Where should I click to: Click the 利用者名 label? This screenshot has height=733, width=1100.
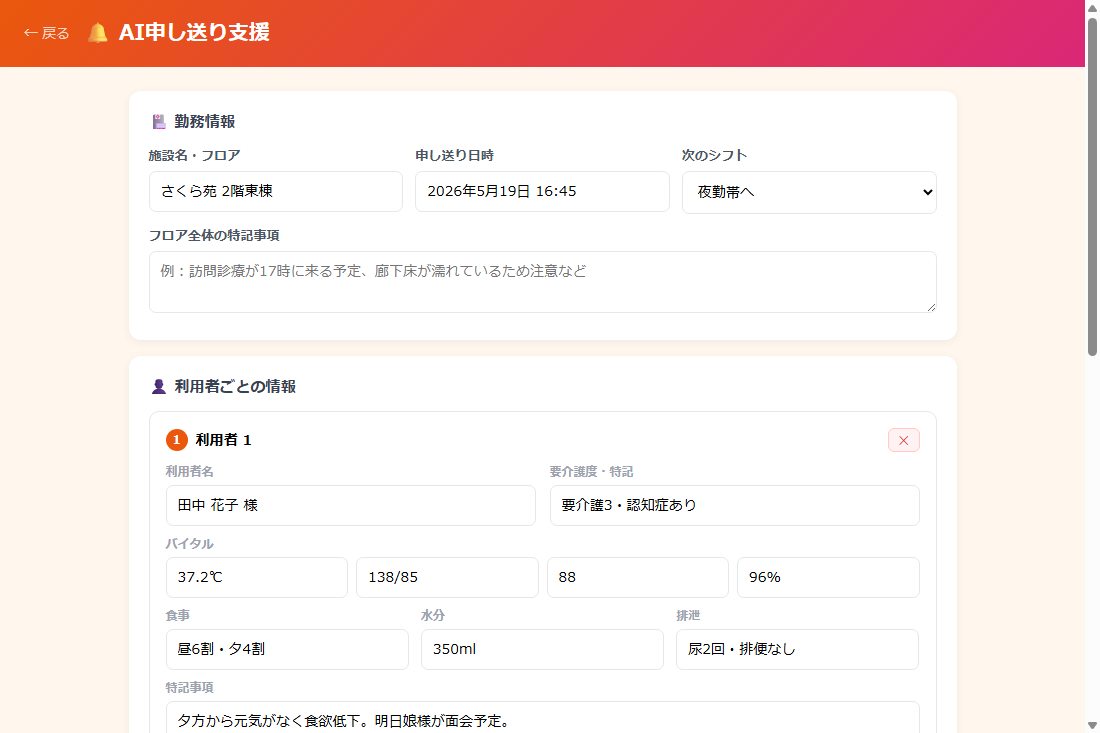tap(189, 471)
